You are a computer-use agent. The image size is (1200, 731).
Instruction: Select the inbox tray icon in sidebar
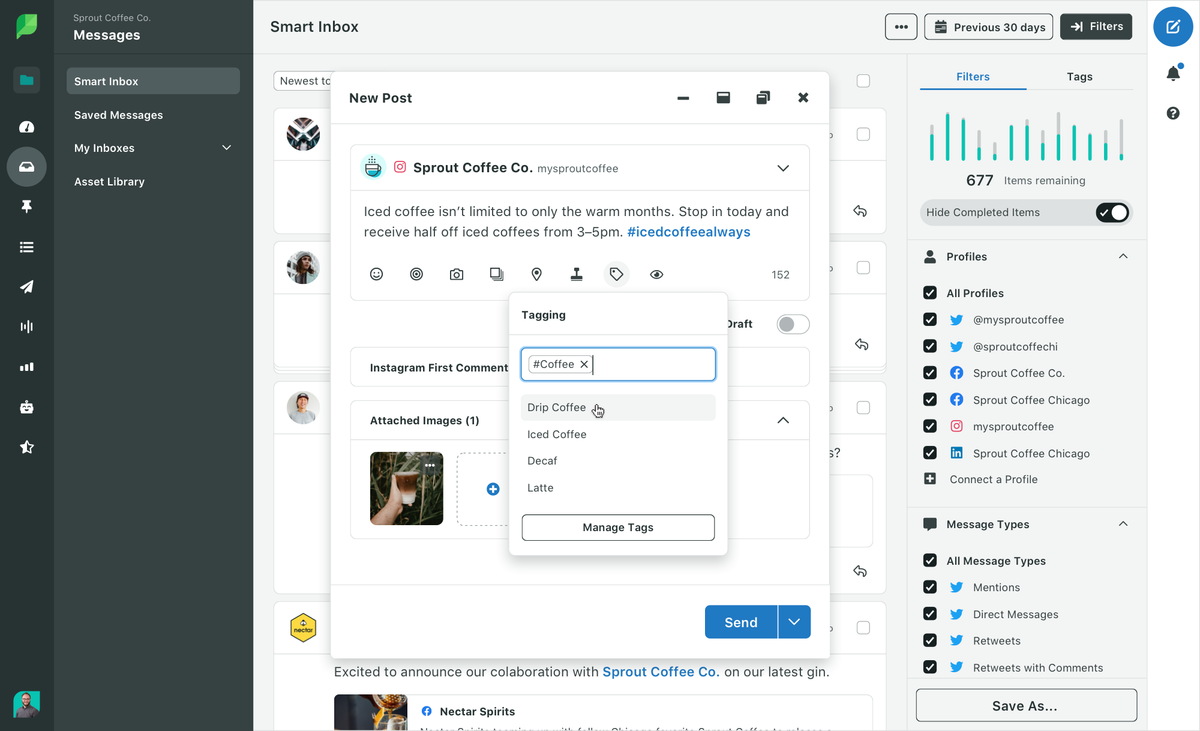pos(27,167)
